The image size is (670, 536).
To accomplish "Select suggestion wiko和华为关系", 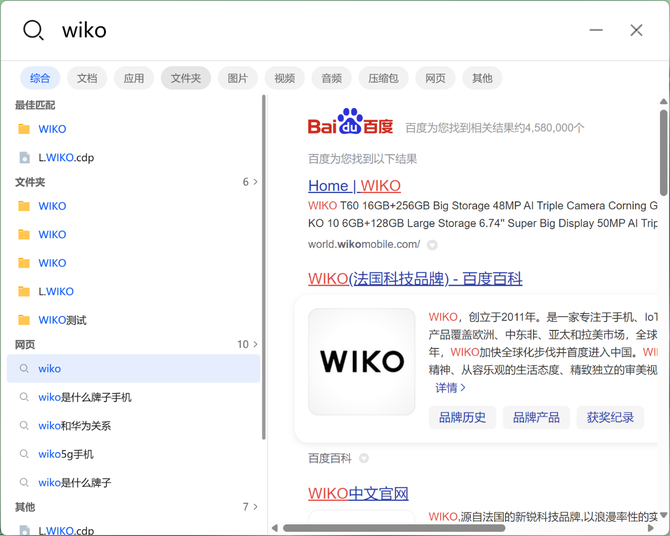I will point(74,426).
